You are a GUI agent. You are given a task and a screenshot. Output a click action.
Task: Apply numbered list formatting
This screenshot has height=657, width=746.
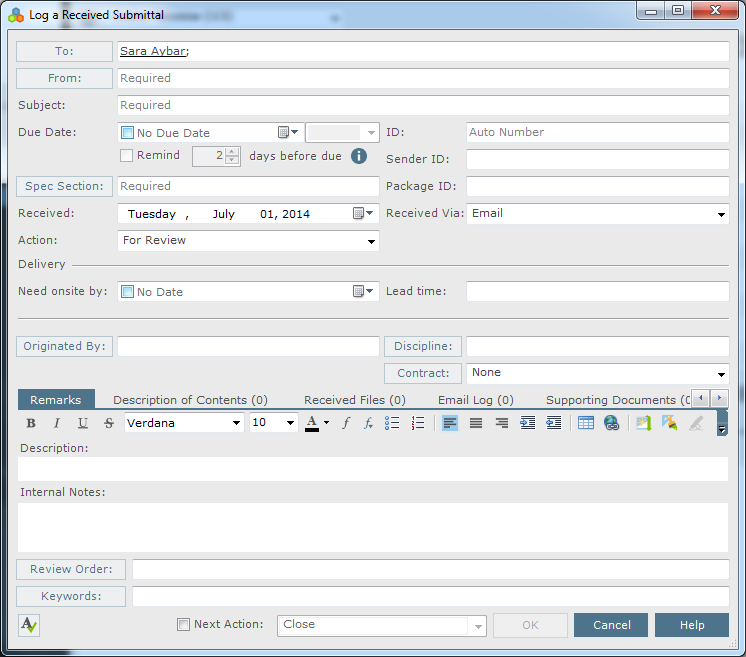pos(418,423)
